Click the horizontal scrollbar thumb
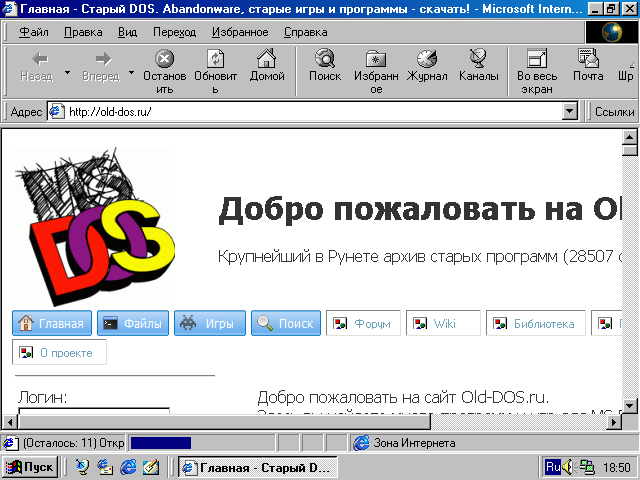The width and height of the screenshot is (640, 480). point(224,422)
